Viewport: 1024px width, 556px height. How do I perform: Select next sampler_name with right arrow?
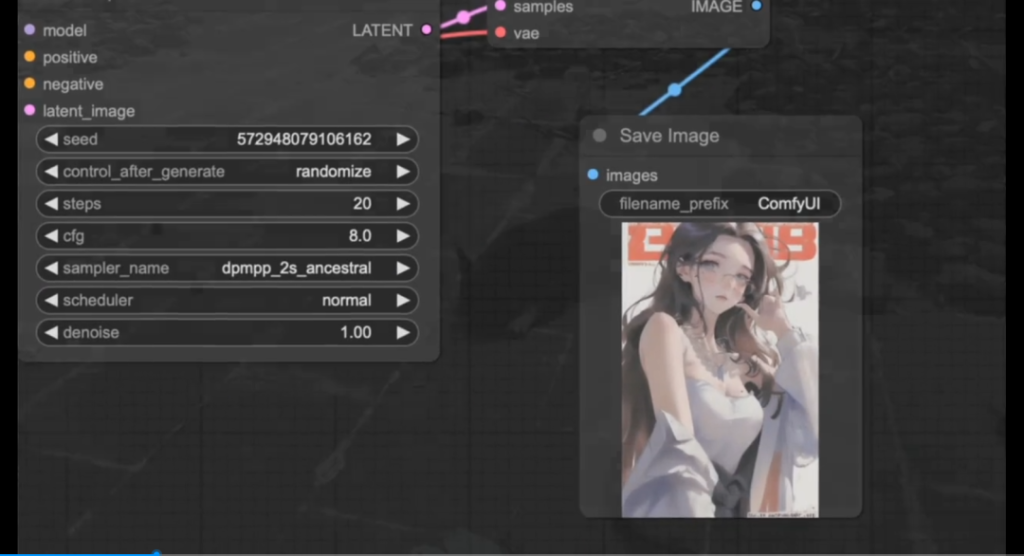click(x=403, y=268)
